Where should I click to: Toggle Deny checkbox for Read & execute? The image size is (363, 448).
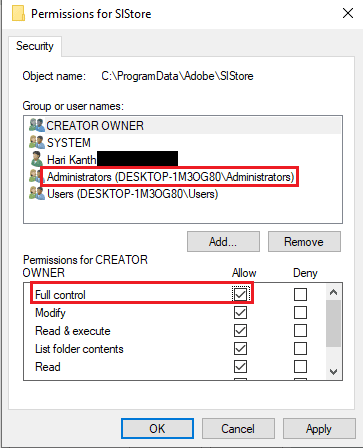[x=300, y=331]
